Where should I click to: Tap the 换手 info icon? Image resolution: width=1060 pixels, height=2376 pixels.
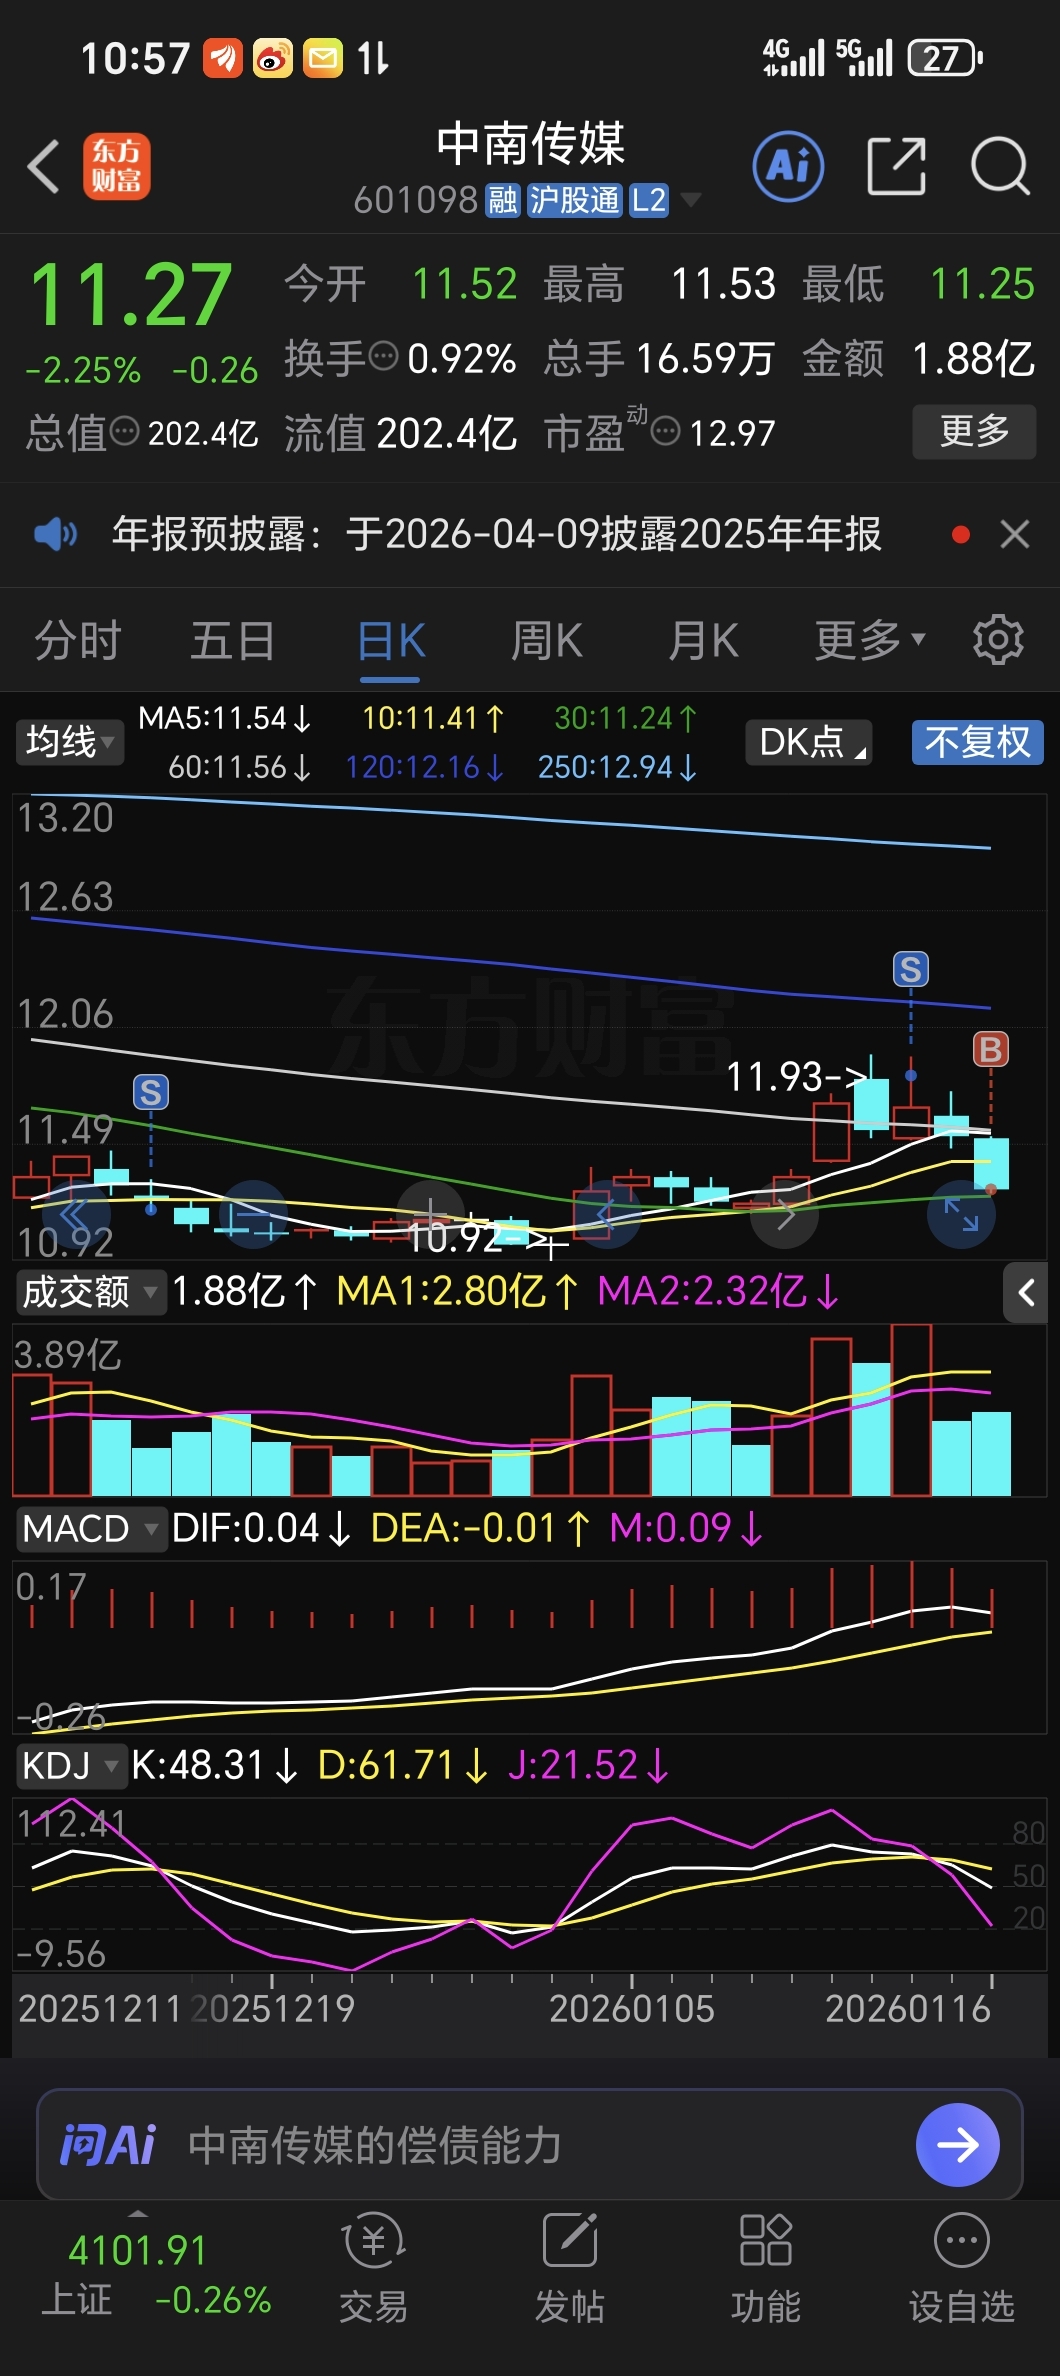(x=383, y=356)
